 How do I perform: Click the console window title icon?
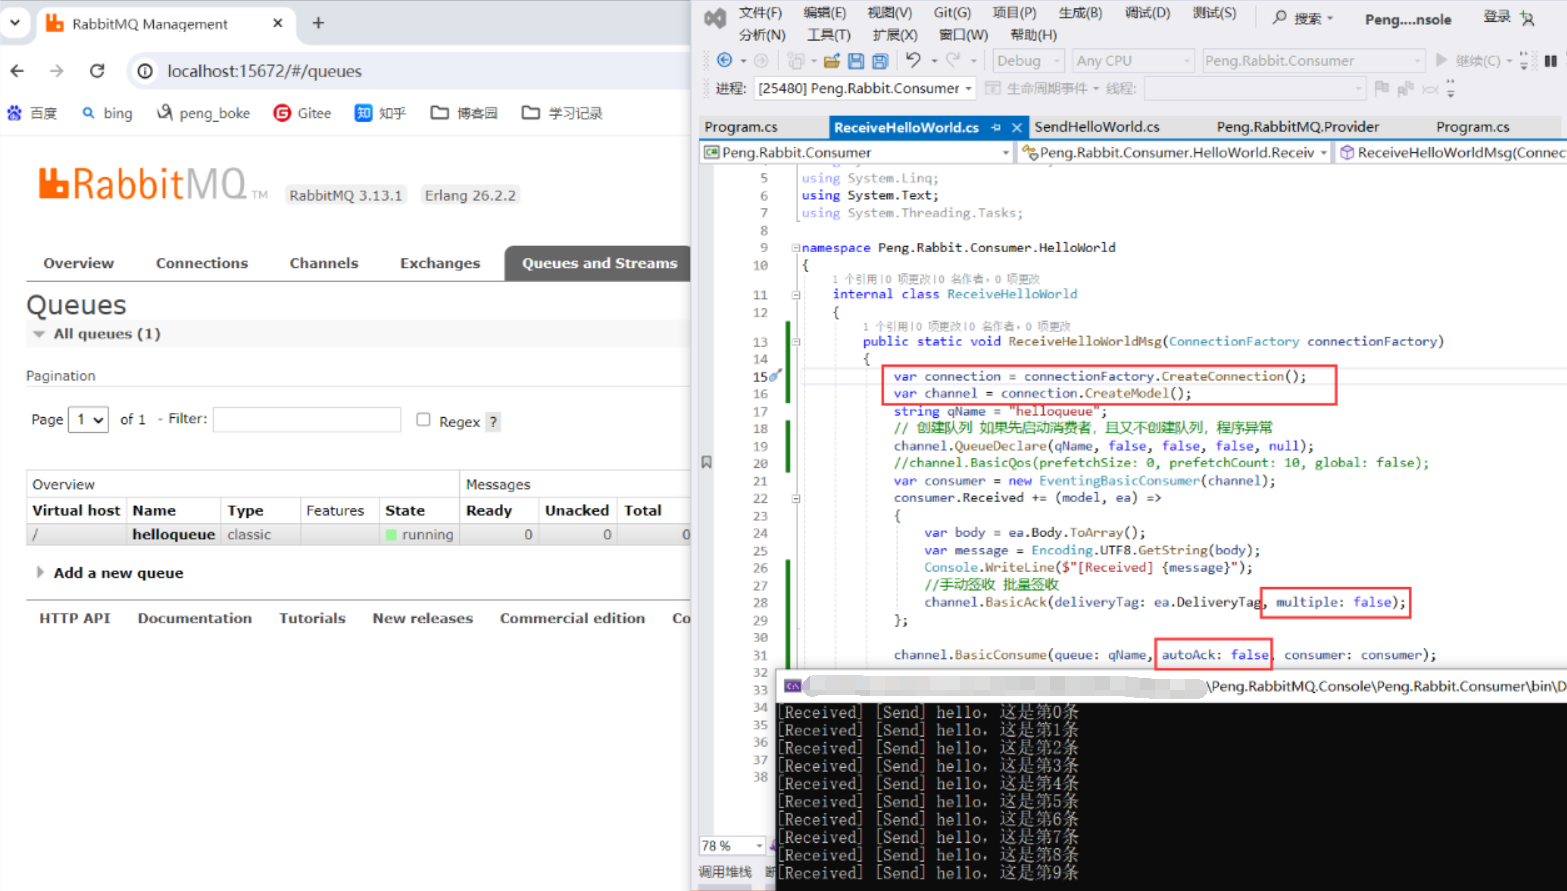pyautogui.click(x=792, y=686)
